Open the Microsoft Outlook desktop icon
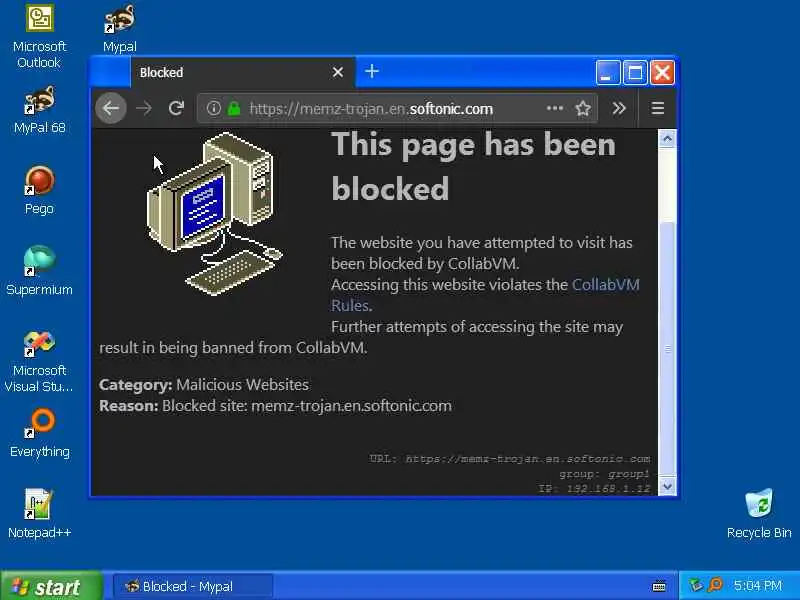Screen dimensions: 800x600 click(39, 37)
